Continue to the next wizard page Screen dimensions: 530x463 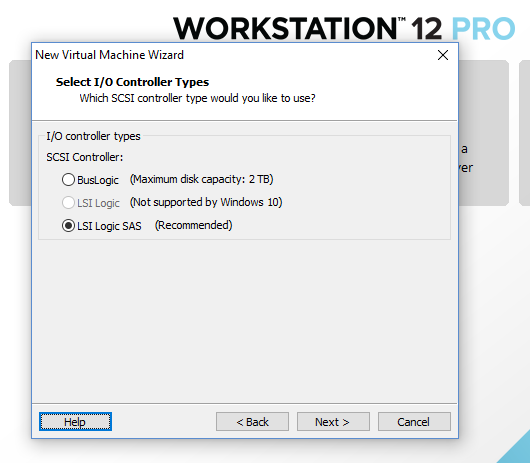click(x=333, y=421)
